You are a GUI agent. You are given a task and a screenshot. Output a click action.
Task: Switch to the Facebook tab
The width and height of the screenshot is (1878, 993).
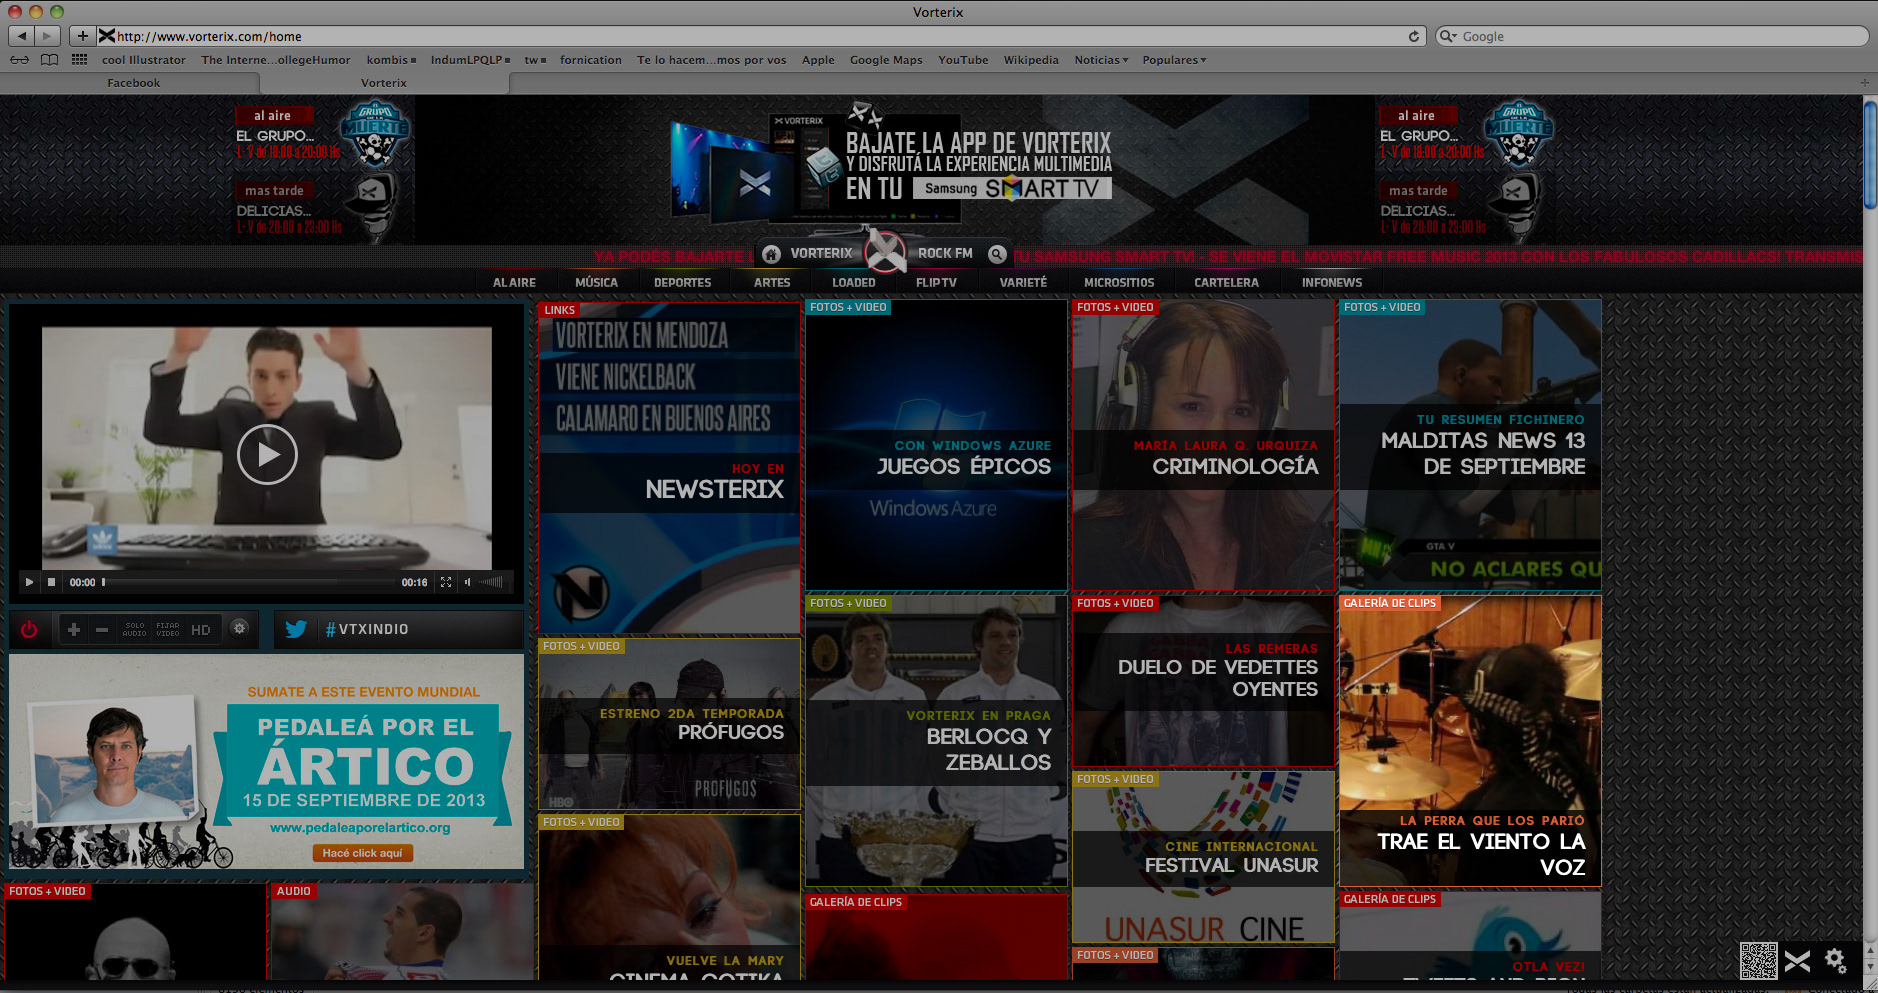click(133, 83)
